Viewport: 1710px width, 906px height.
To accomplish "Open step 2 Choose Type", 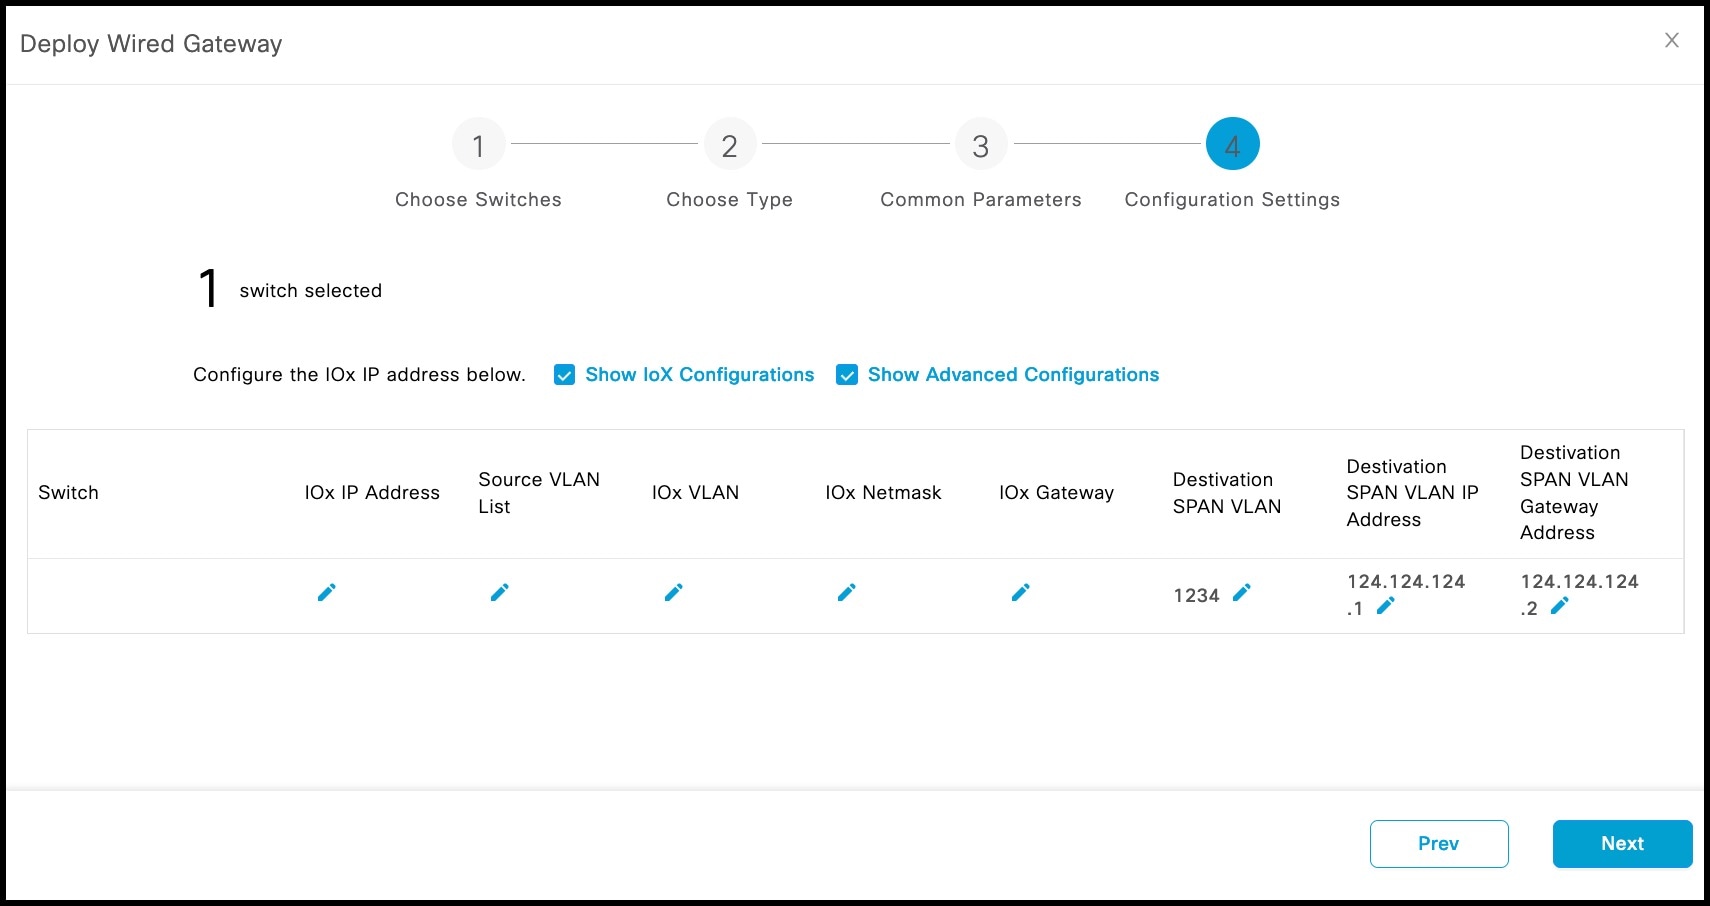I will tap(729, 143).
